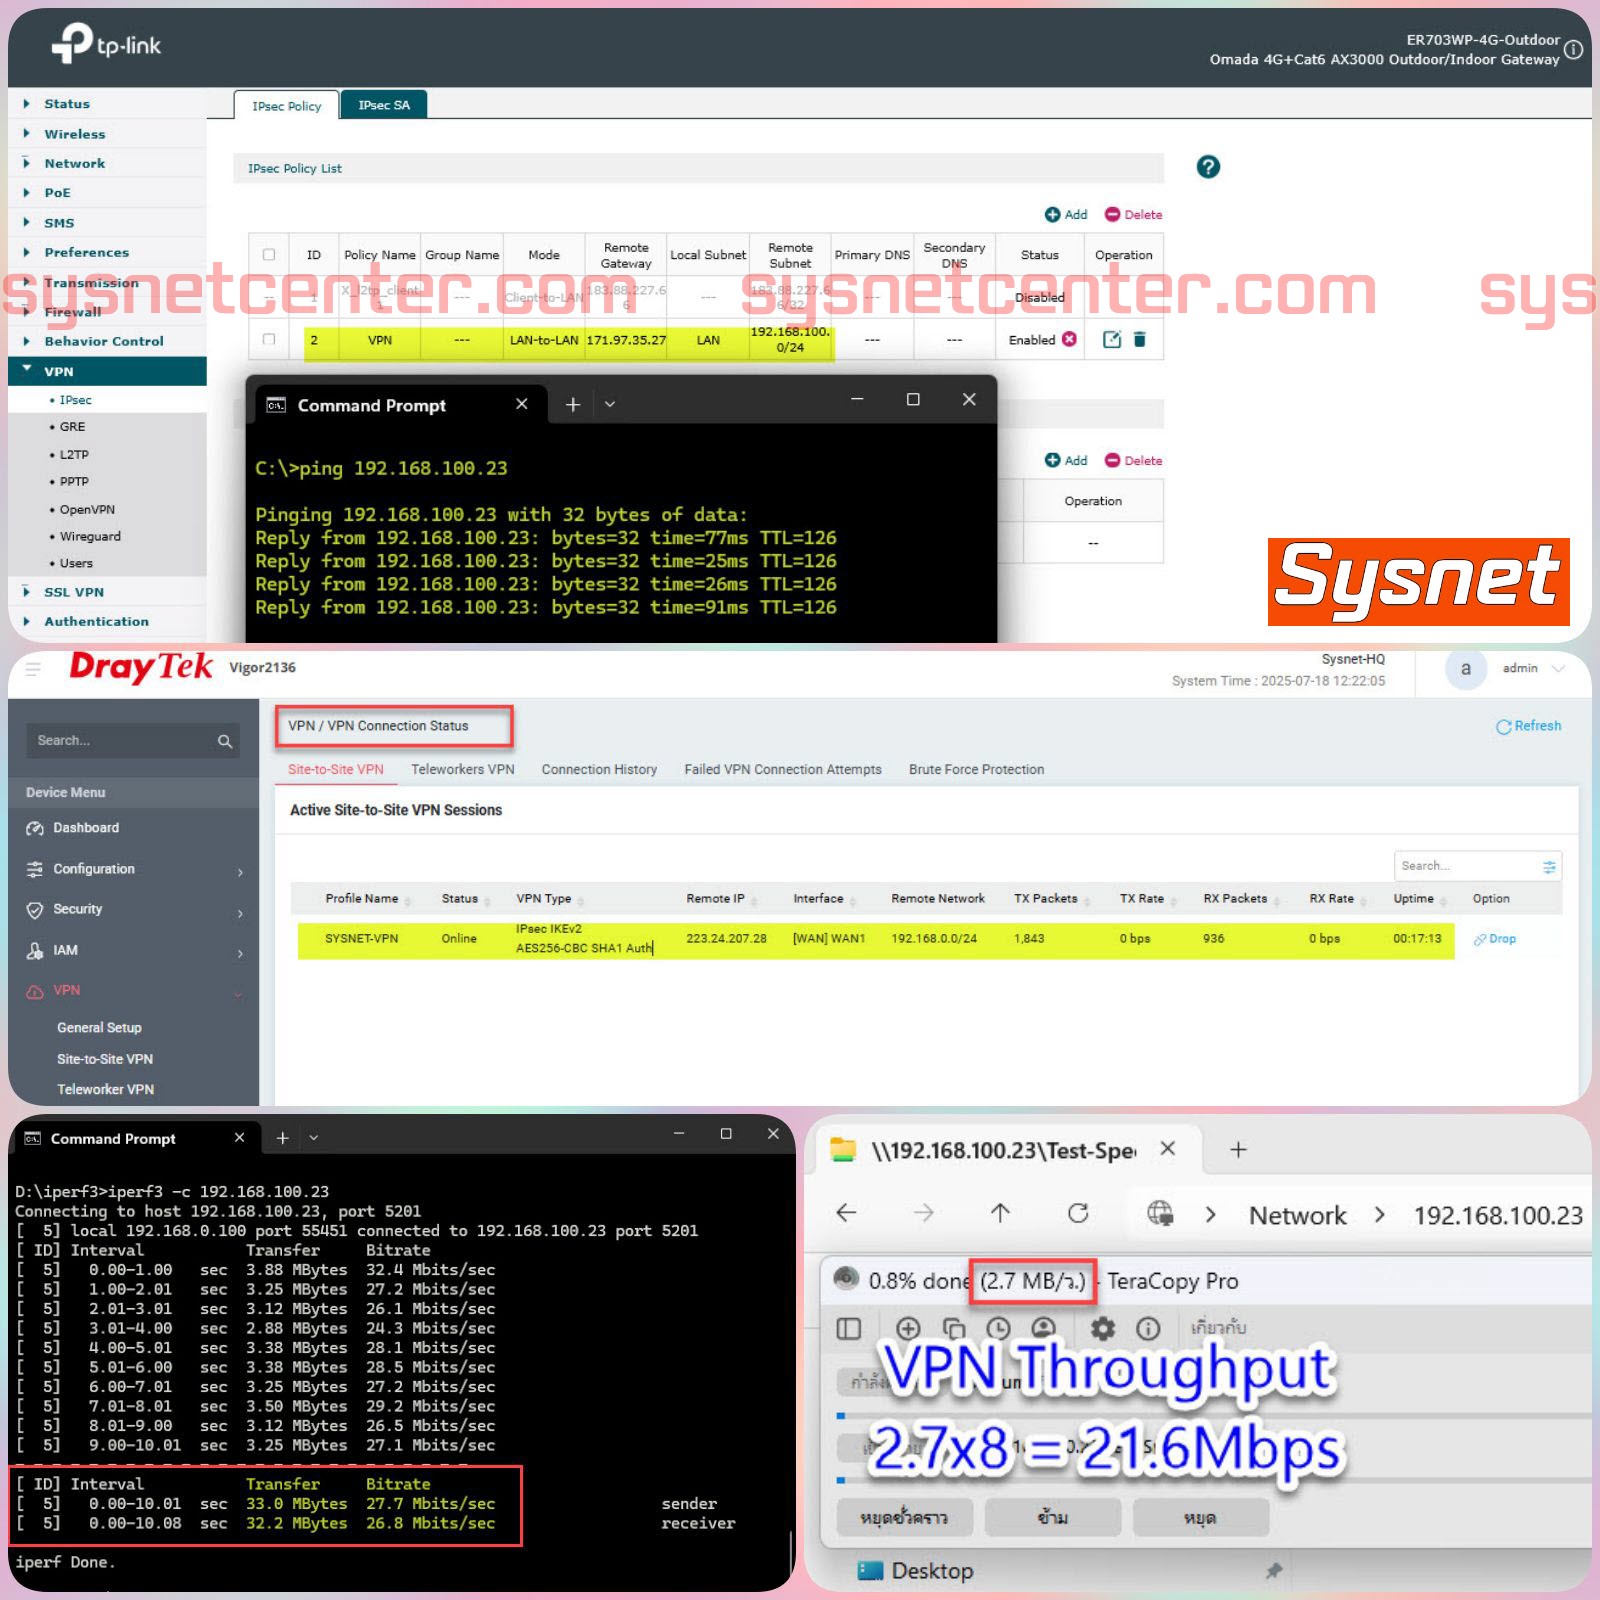This screenshot has width=1600, height=1600.
Task: Click the Network breadcrumb in File Explorer
Action: point(1297,1215)
